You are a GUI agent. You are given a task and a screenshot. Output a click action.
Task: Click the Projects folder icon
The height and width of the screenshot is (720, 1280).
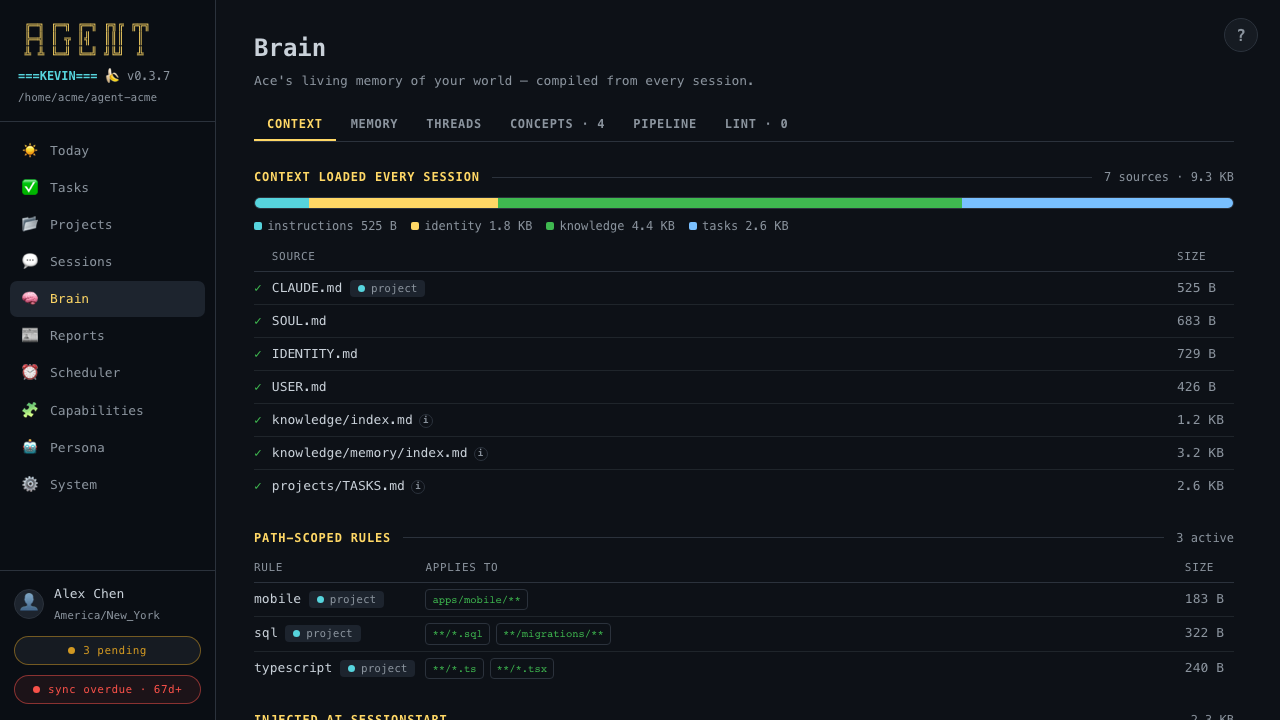click(30, 224)
